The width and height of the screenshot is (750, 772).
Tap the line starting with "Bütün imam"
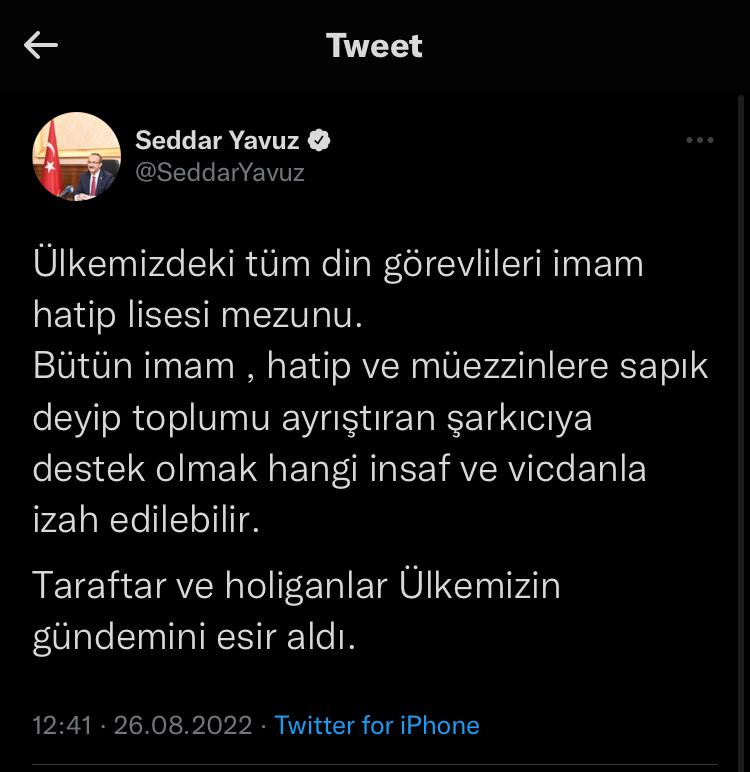click(370, 366)
